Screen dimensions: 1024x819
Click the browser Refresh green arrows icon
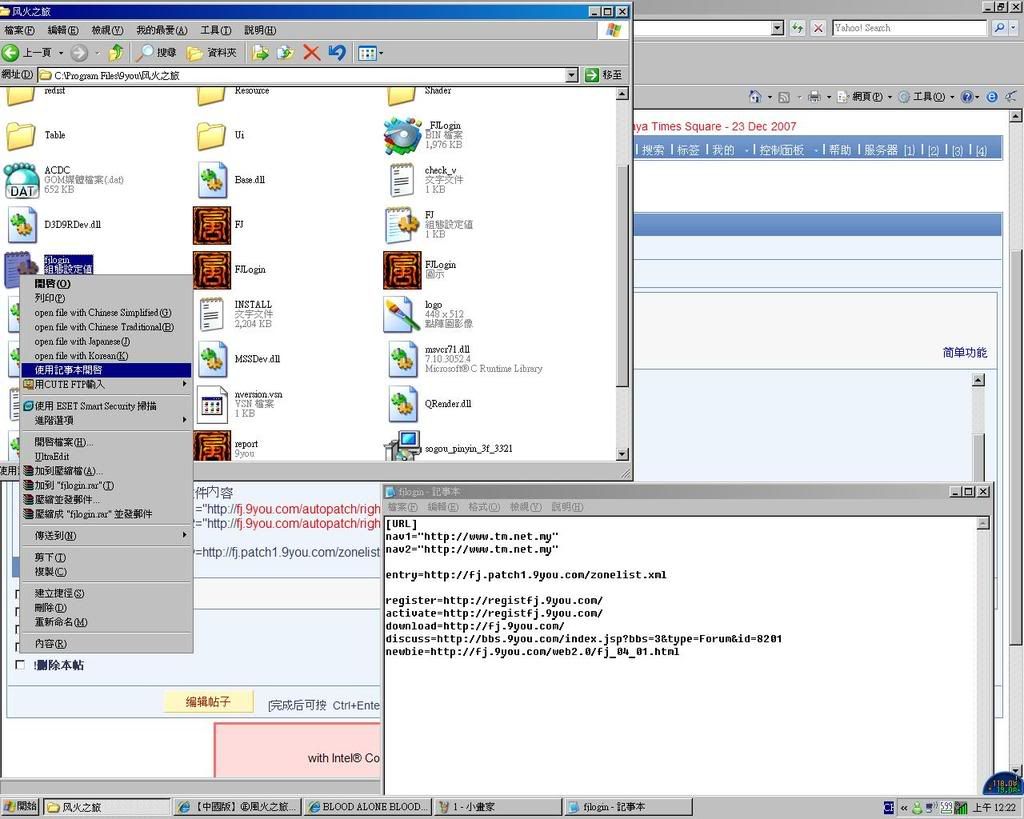click(797, 28)
